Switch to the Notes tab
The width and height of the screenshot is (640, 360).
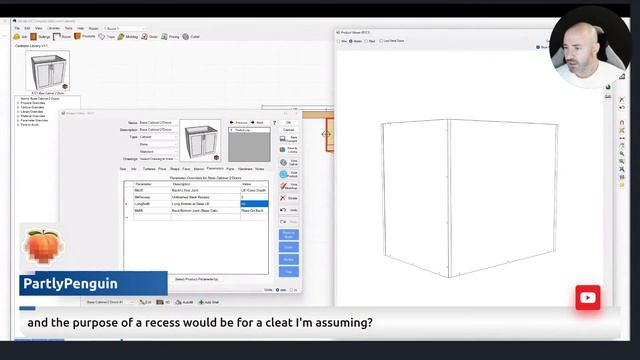(260, 169)
